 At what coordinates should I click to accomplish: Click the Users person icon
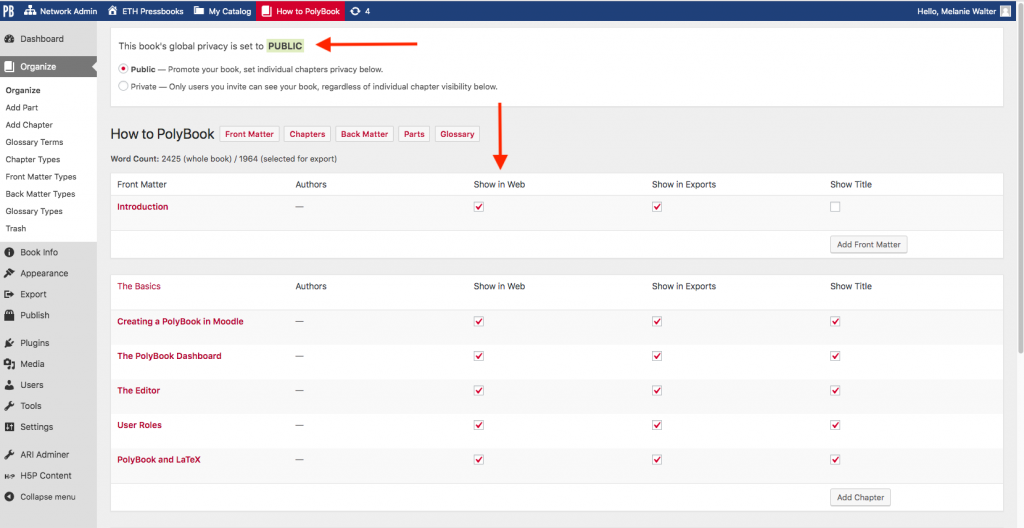tap(9, 385)
